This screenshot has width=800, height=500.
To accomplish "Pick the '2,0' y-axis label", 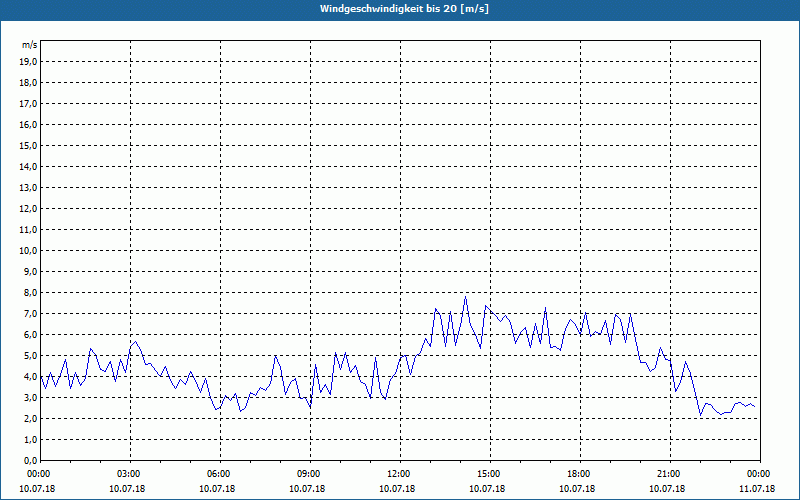I will 30,418.
